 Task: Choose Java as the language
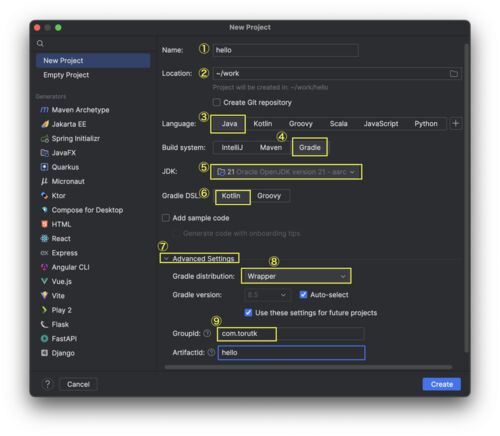229,124
